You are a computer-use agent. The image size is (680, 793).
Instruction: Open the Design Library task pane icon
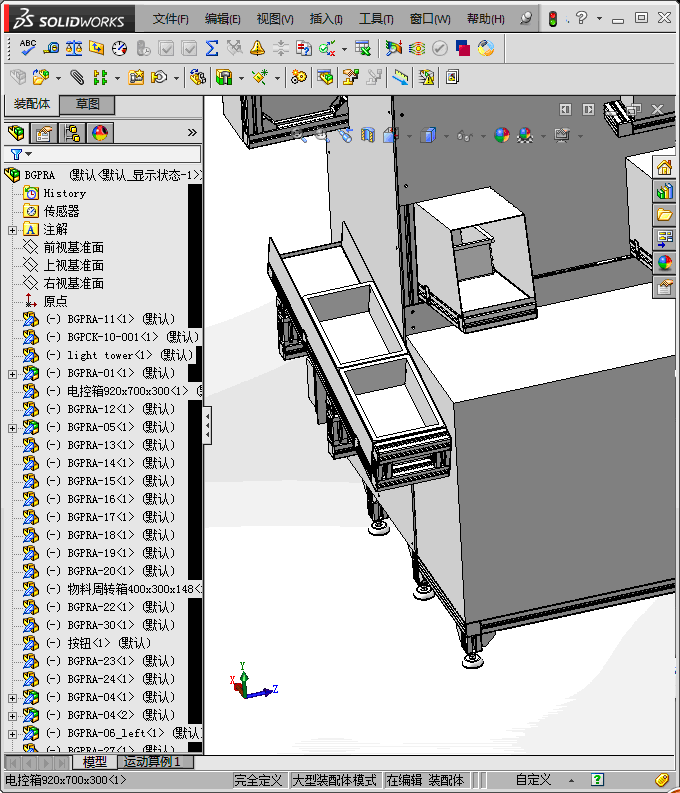(x=664, y=191)
